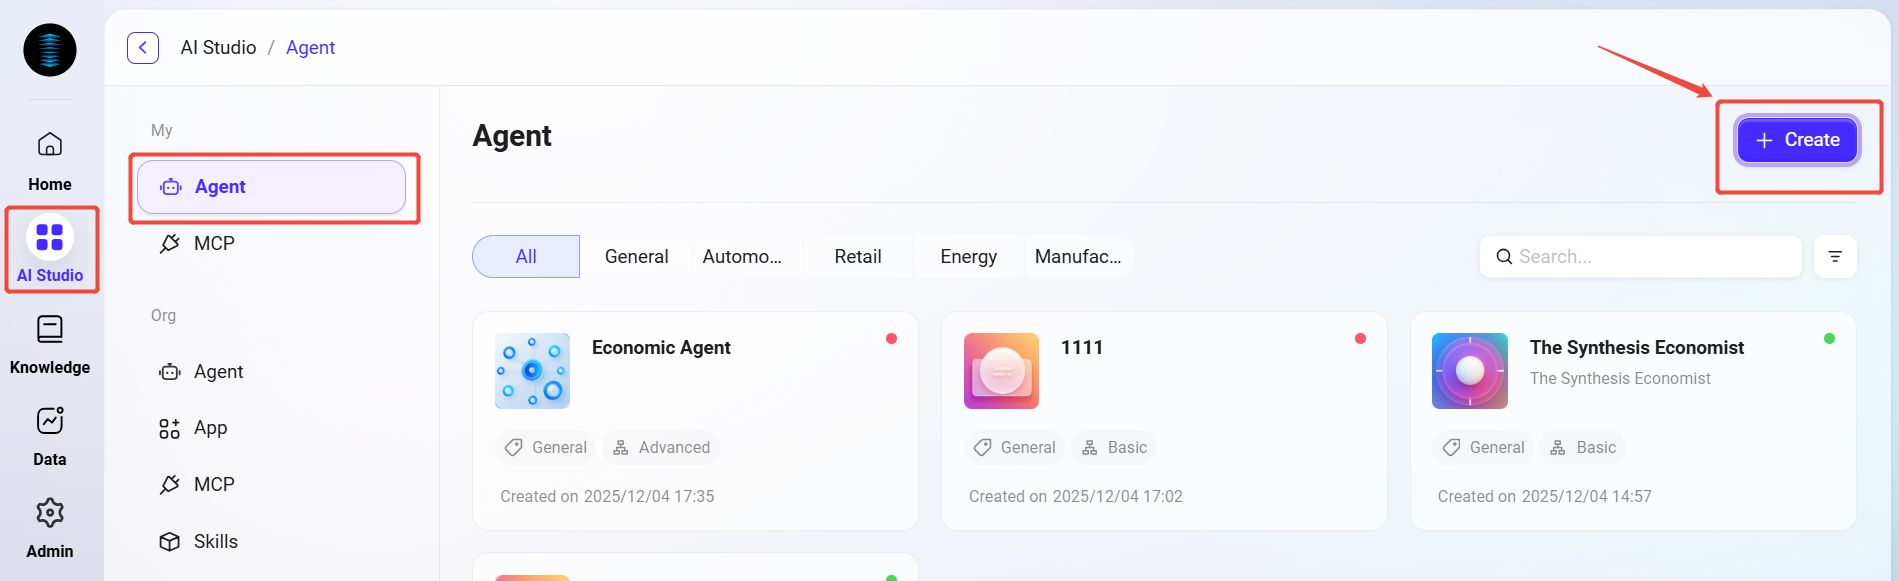Switch to the Retail category tab

point(857,257)
